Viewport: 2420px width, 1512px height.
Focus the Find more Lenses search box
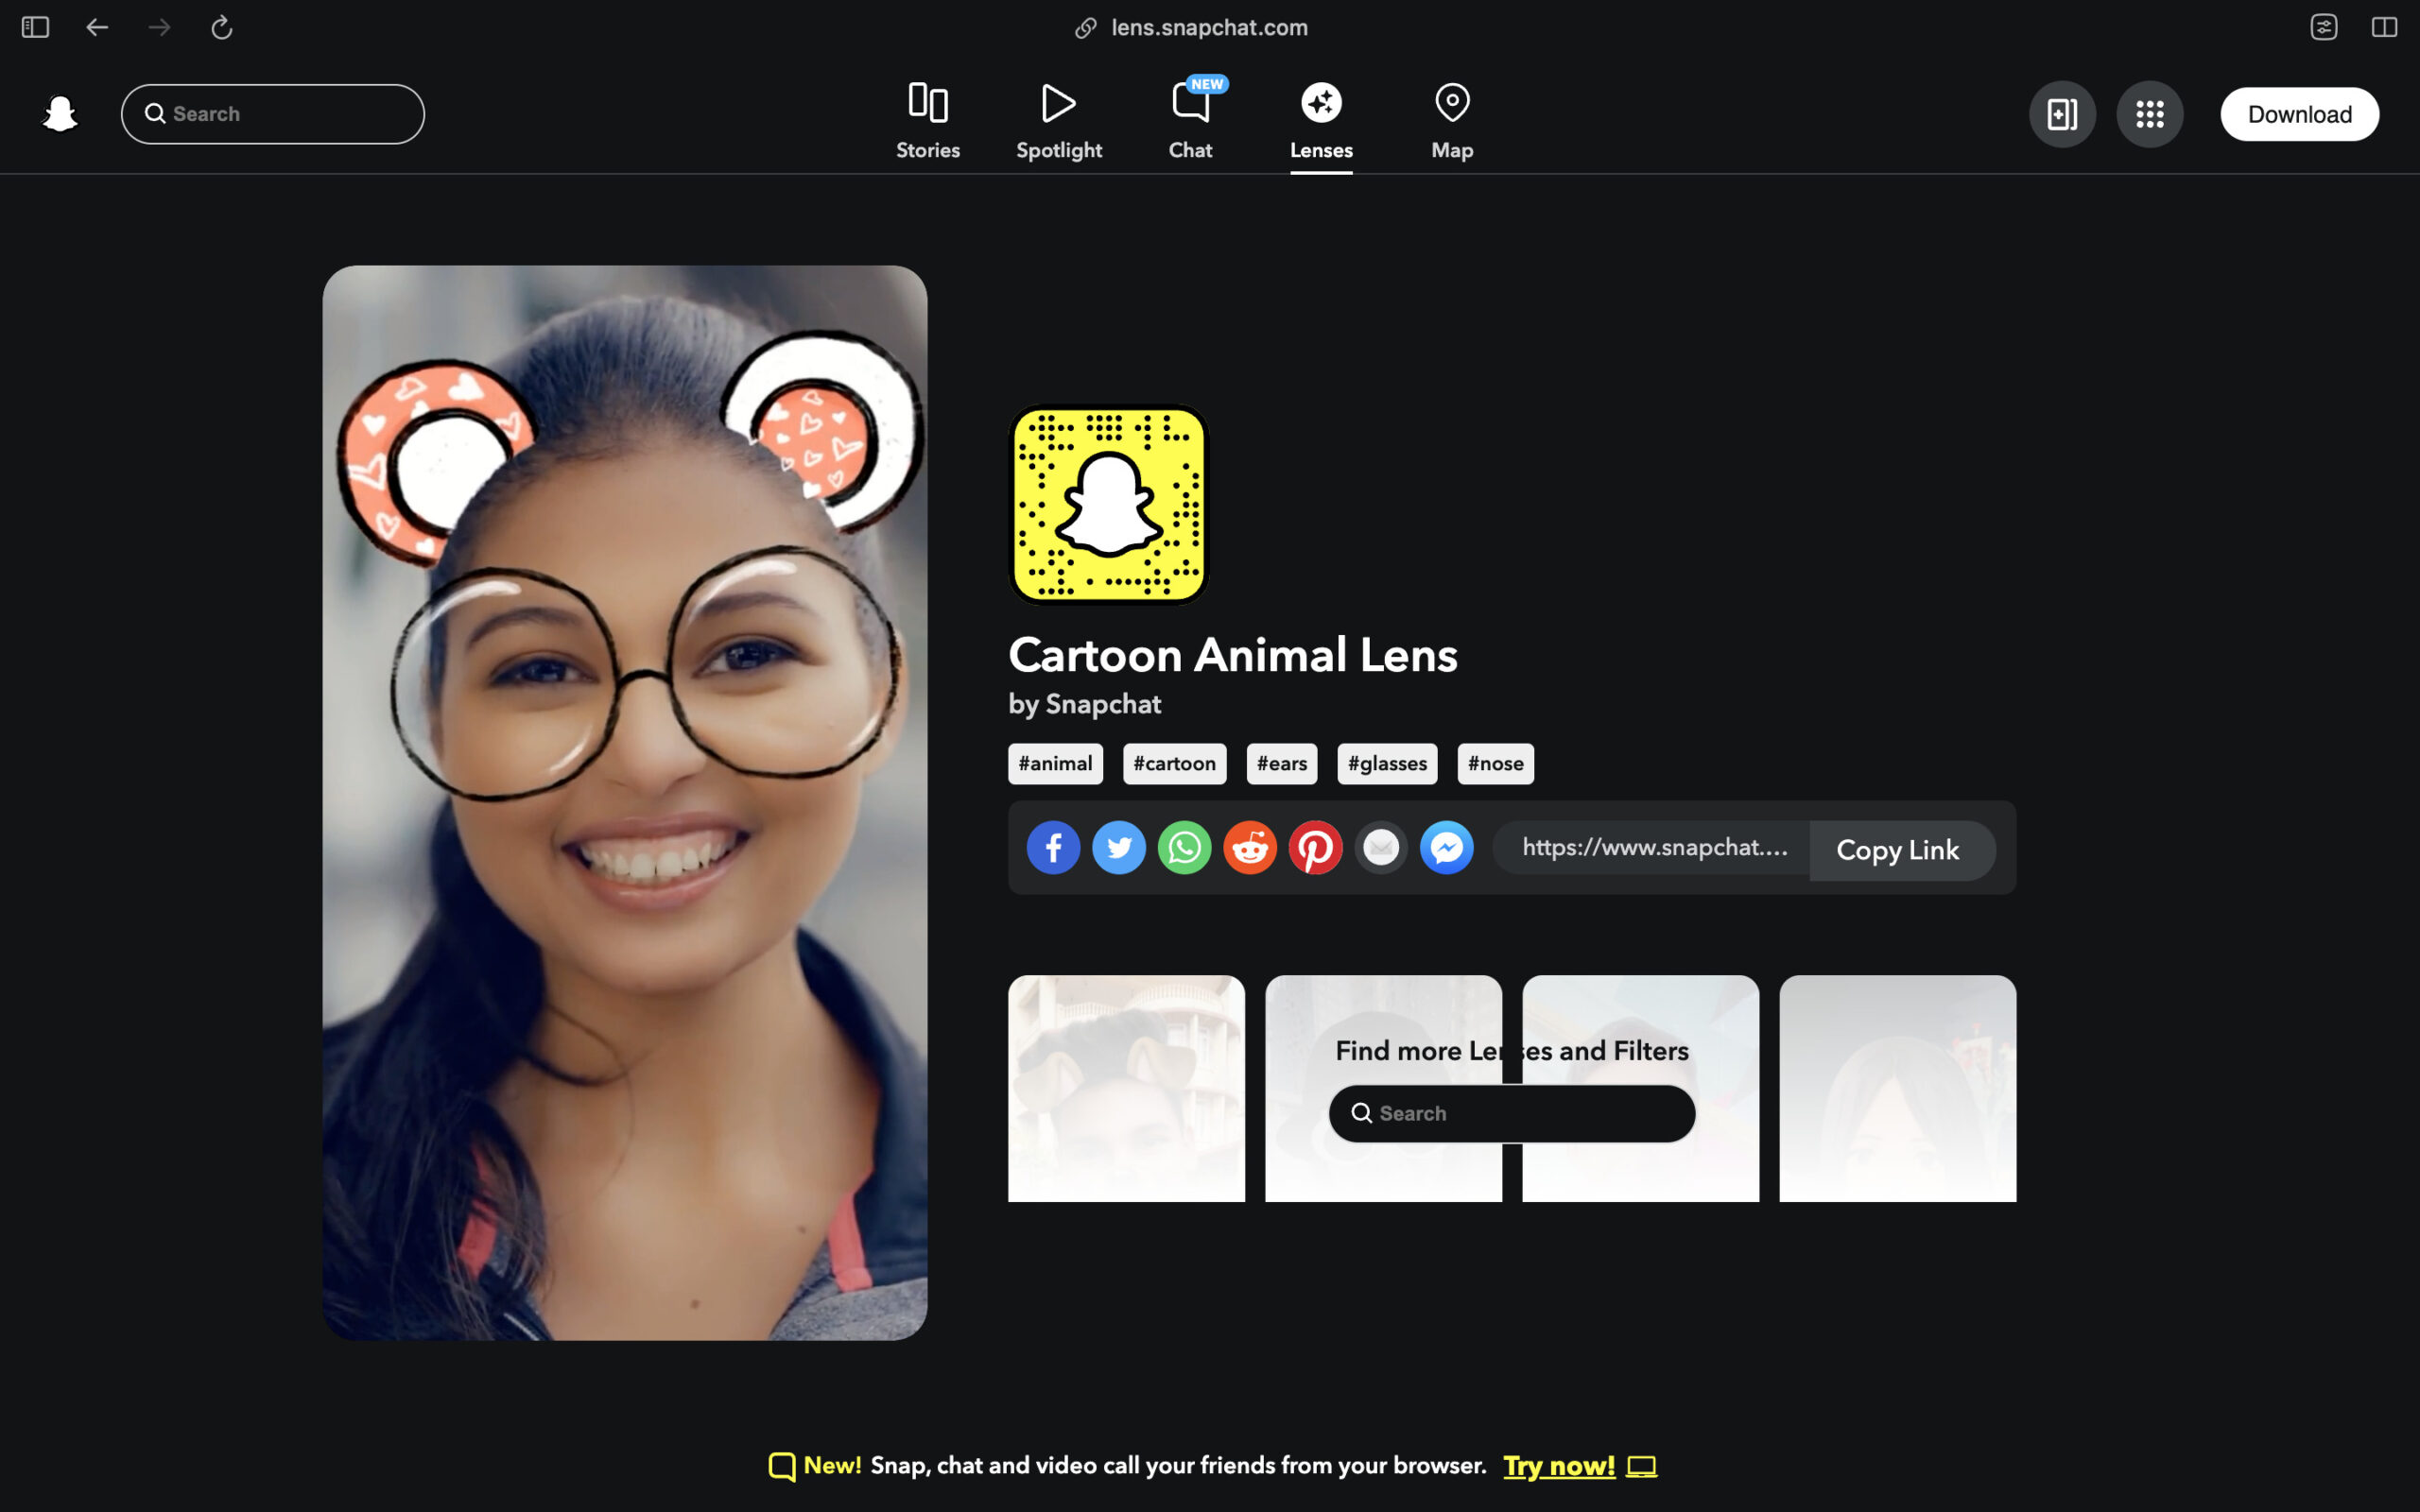point(1511,1113)
